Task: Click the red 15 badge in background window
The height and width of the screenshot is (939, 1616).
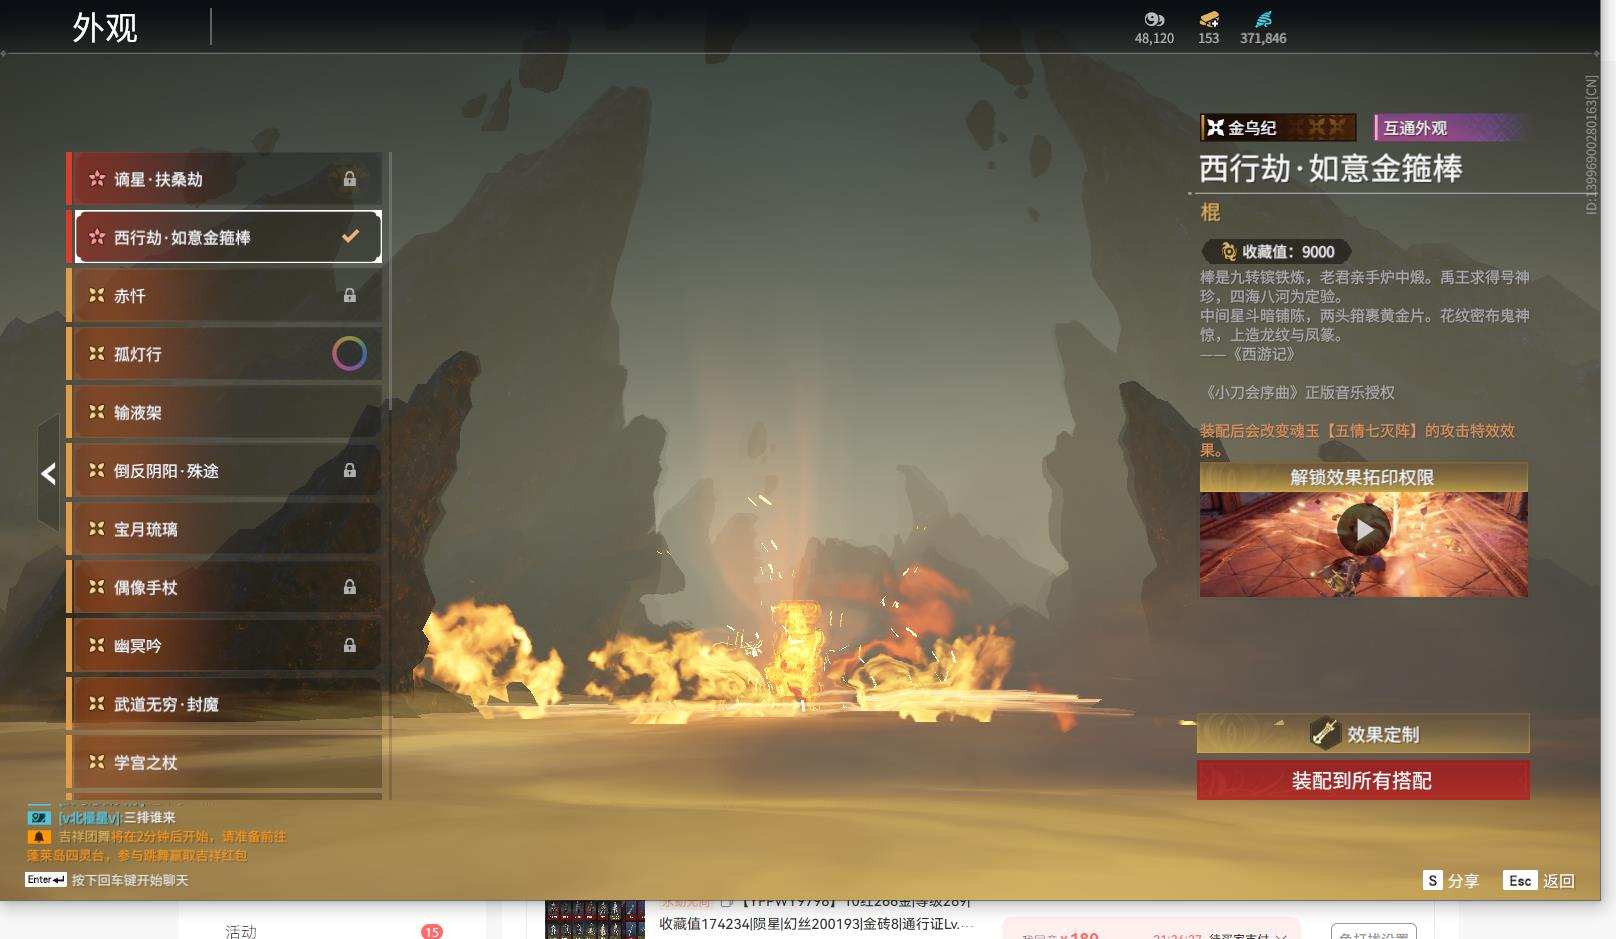Action: (x=432, y=931)
